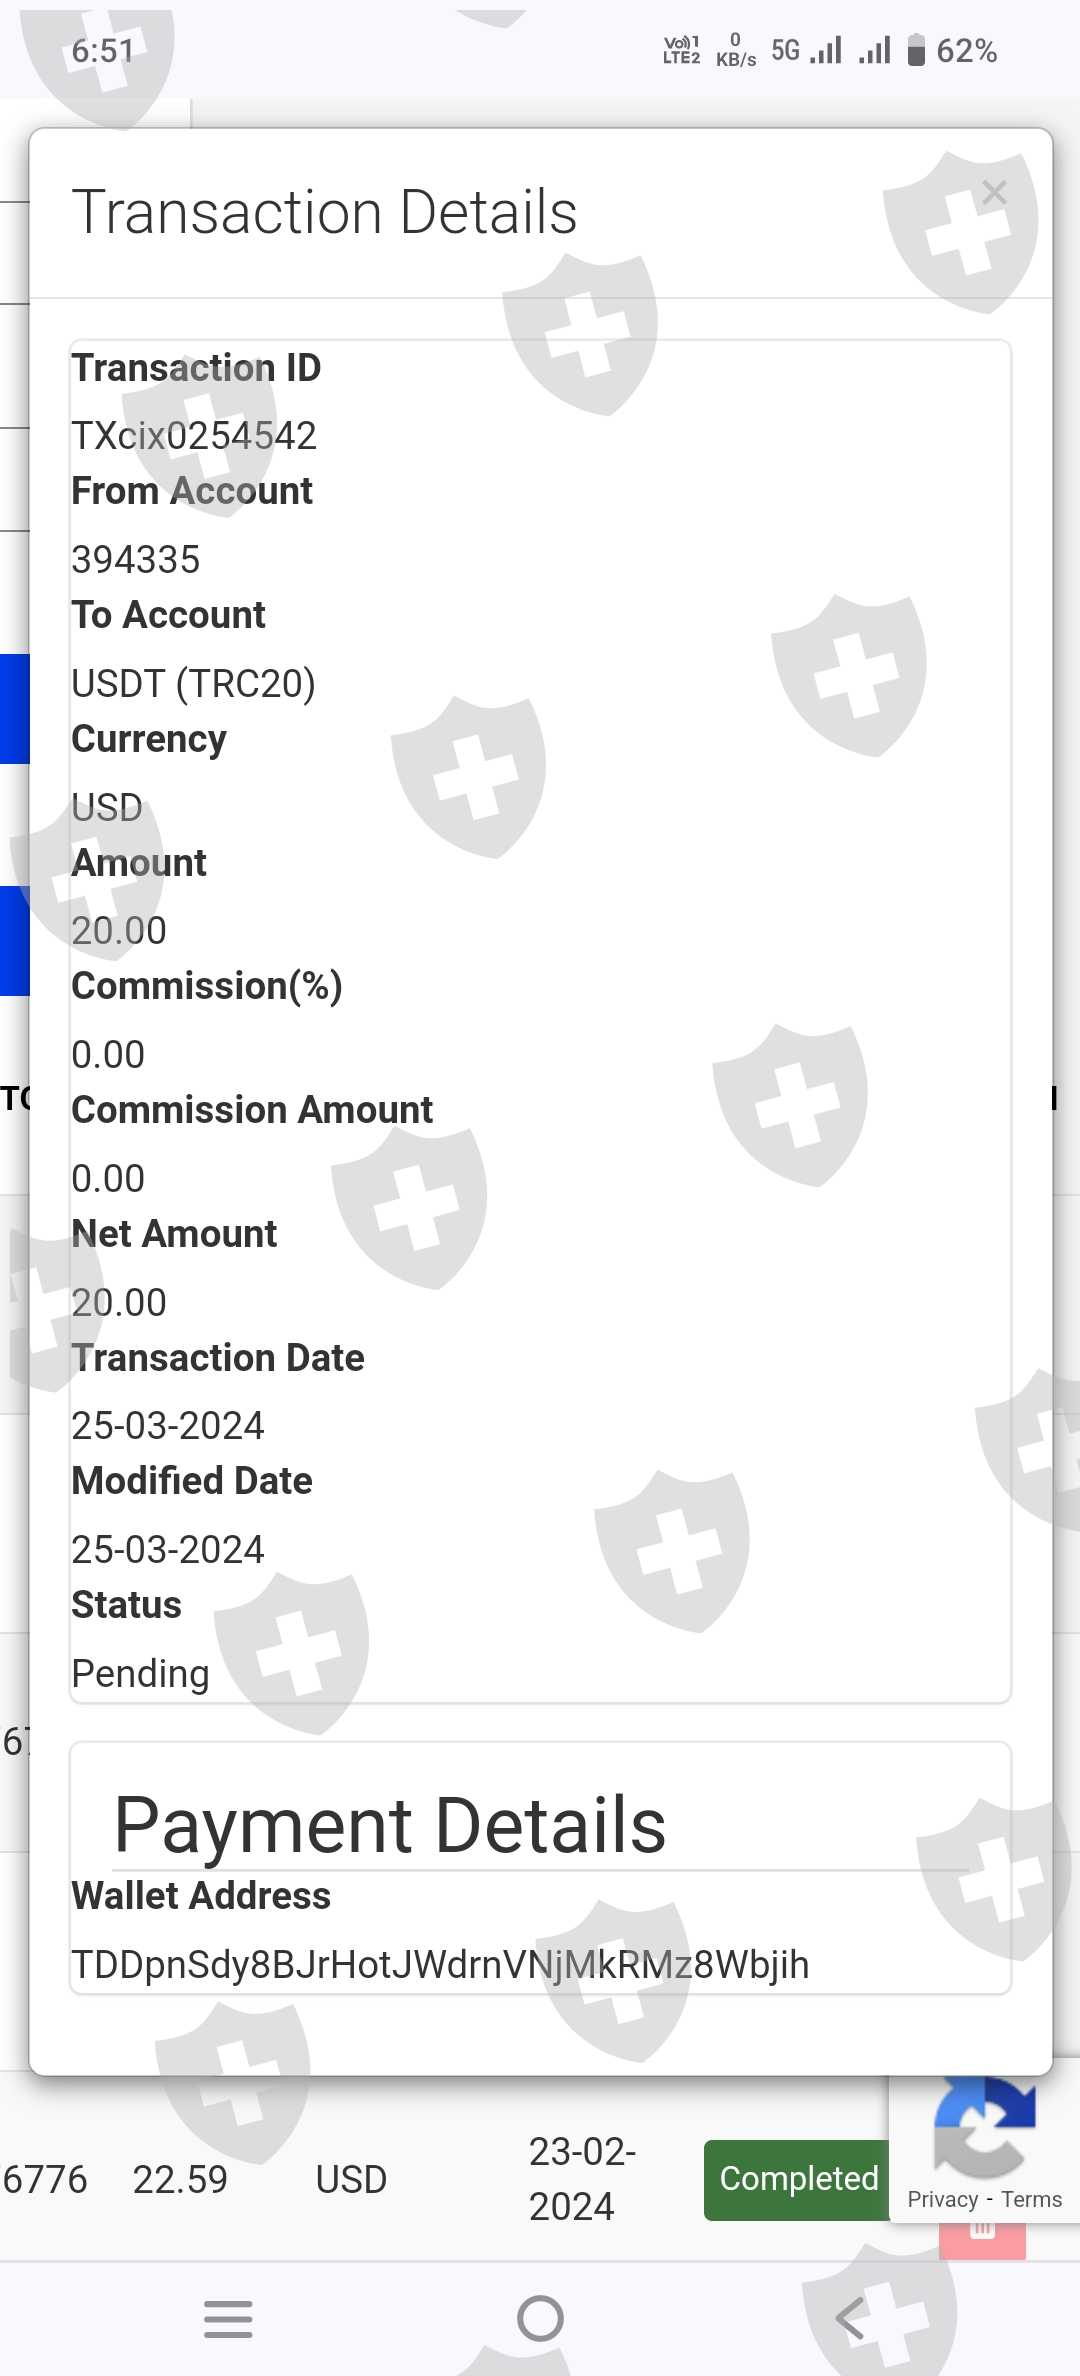Tap the 5G signal indicator
The width and height of the screenshot is (1080, 2376).
(x=786, y=50)
